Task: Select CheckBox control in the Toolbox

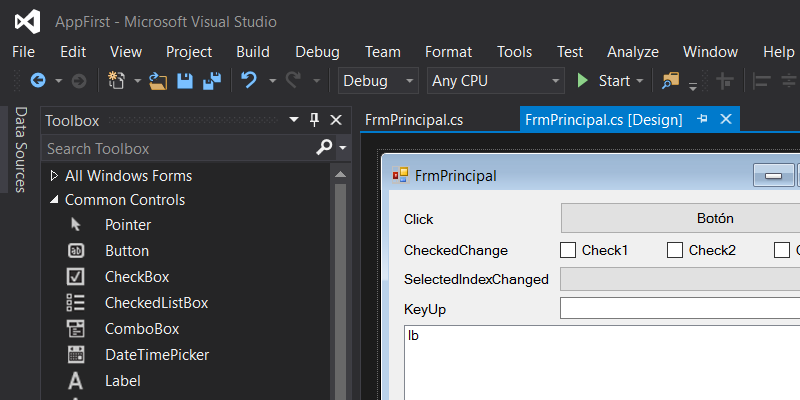Action: [x=137, y=277]
